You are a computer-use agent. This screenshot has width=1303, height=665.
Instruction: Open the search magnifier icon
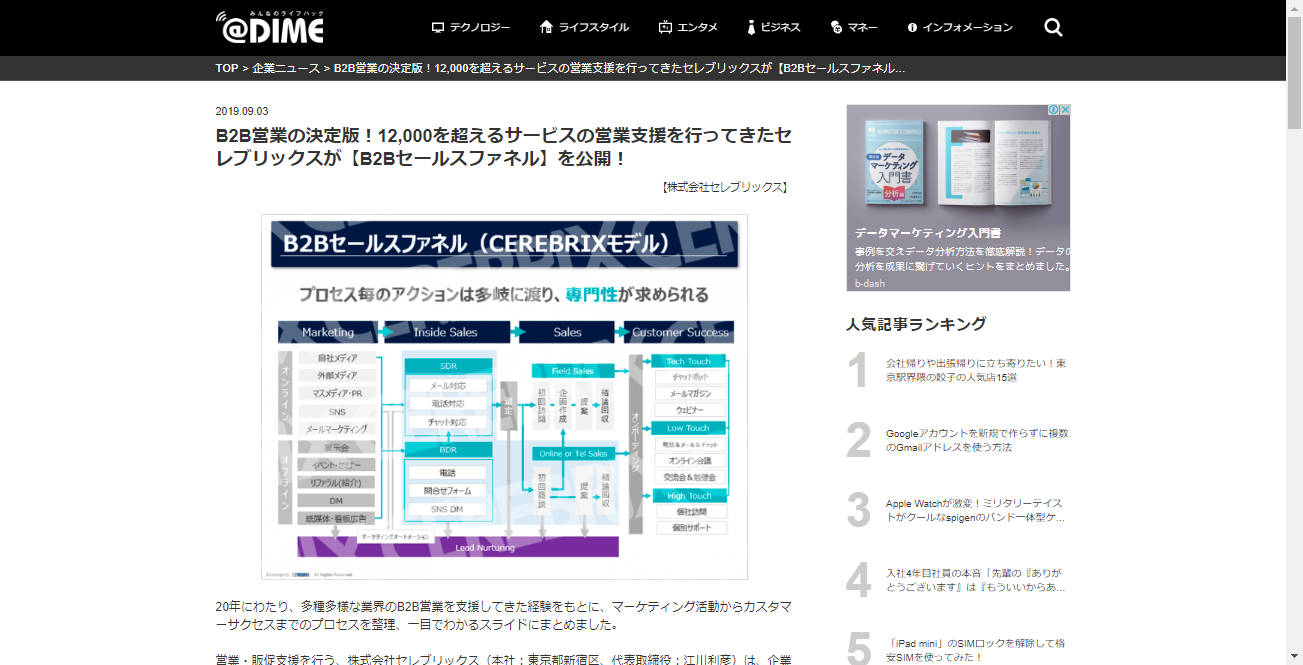click(x=1053, y=27)
